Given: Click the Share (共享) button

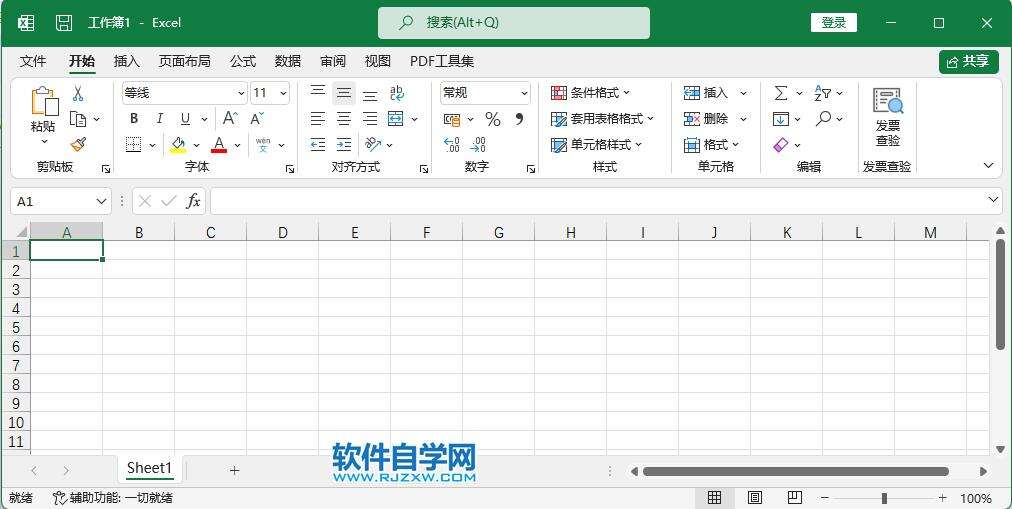Looking at the screenshot, I should tap(968, 61).
